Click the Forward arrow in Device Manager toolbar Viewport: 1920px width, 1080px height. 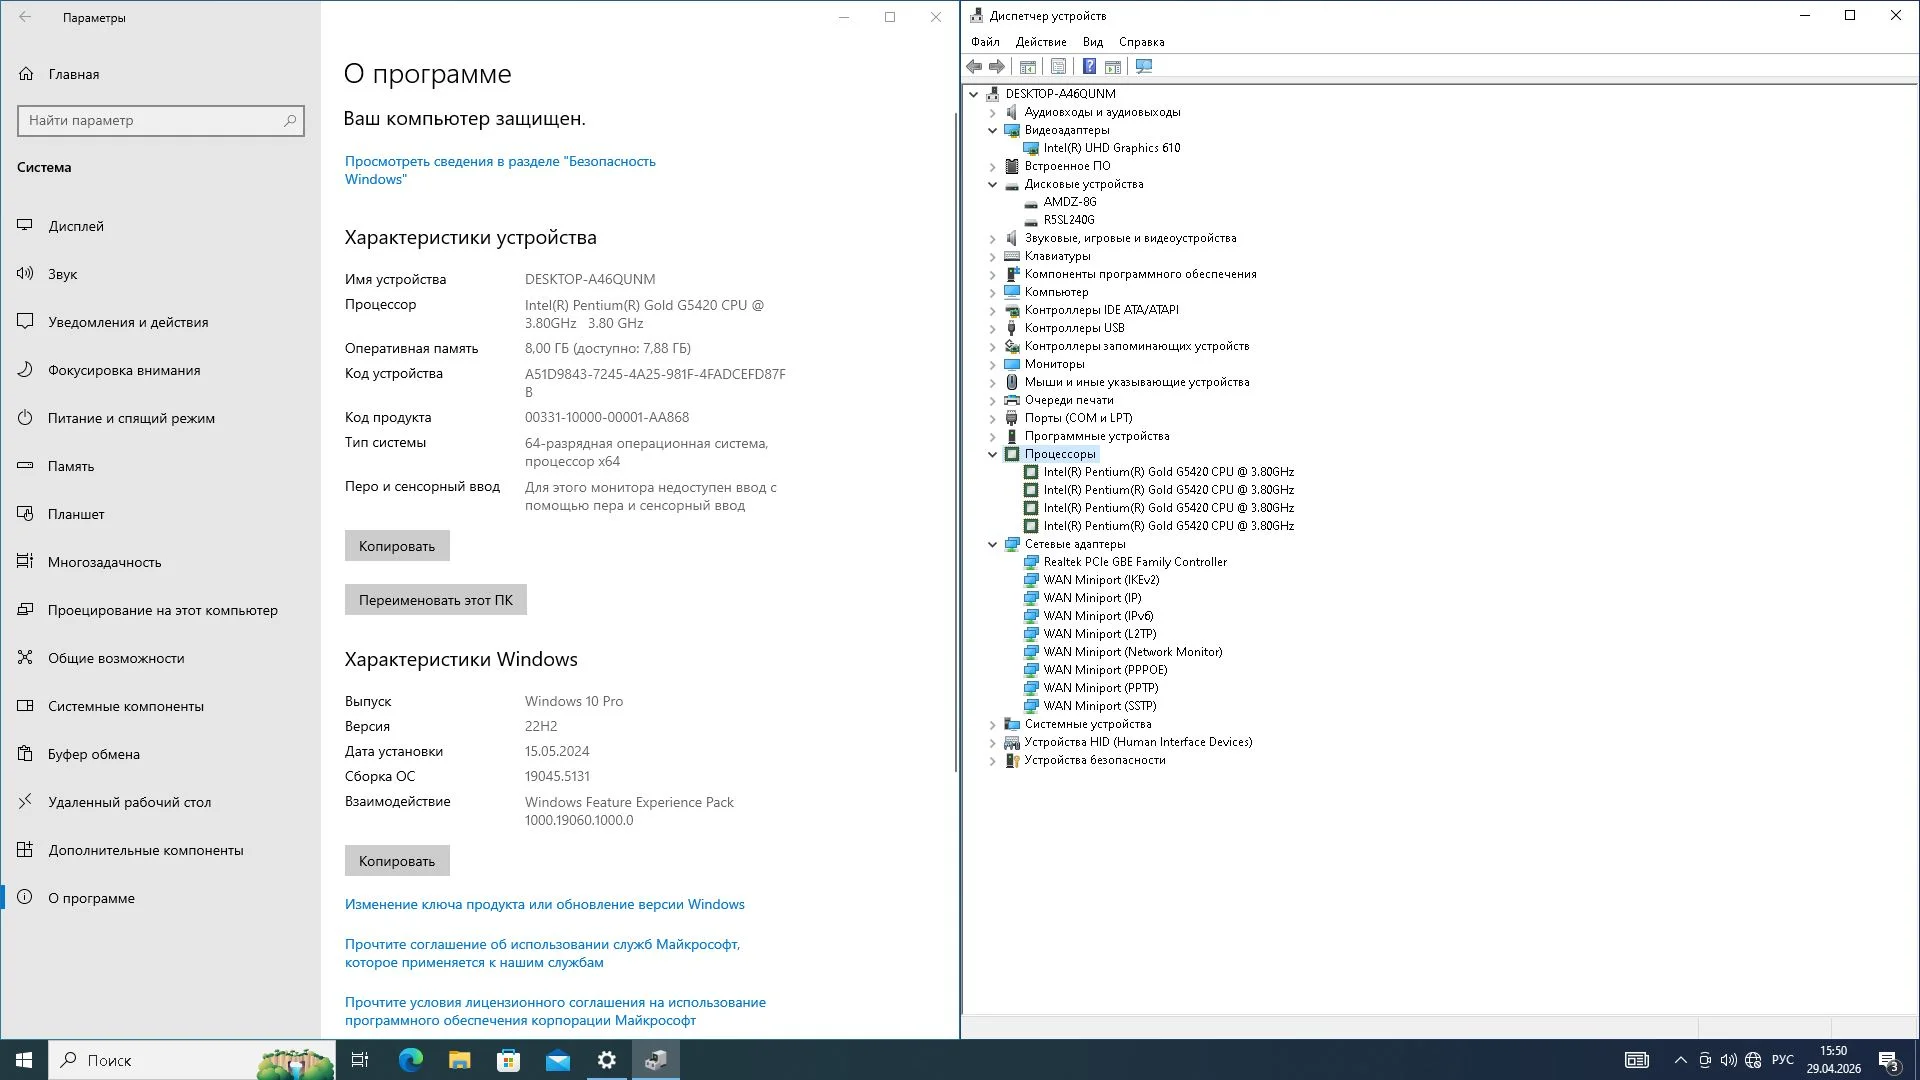pos(997,66)
